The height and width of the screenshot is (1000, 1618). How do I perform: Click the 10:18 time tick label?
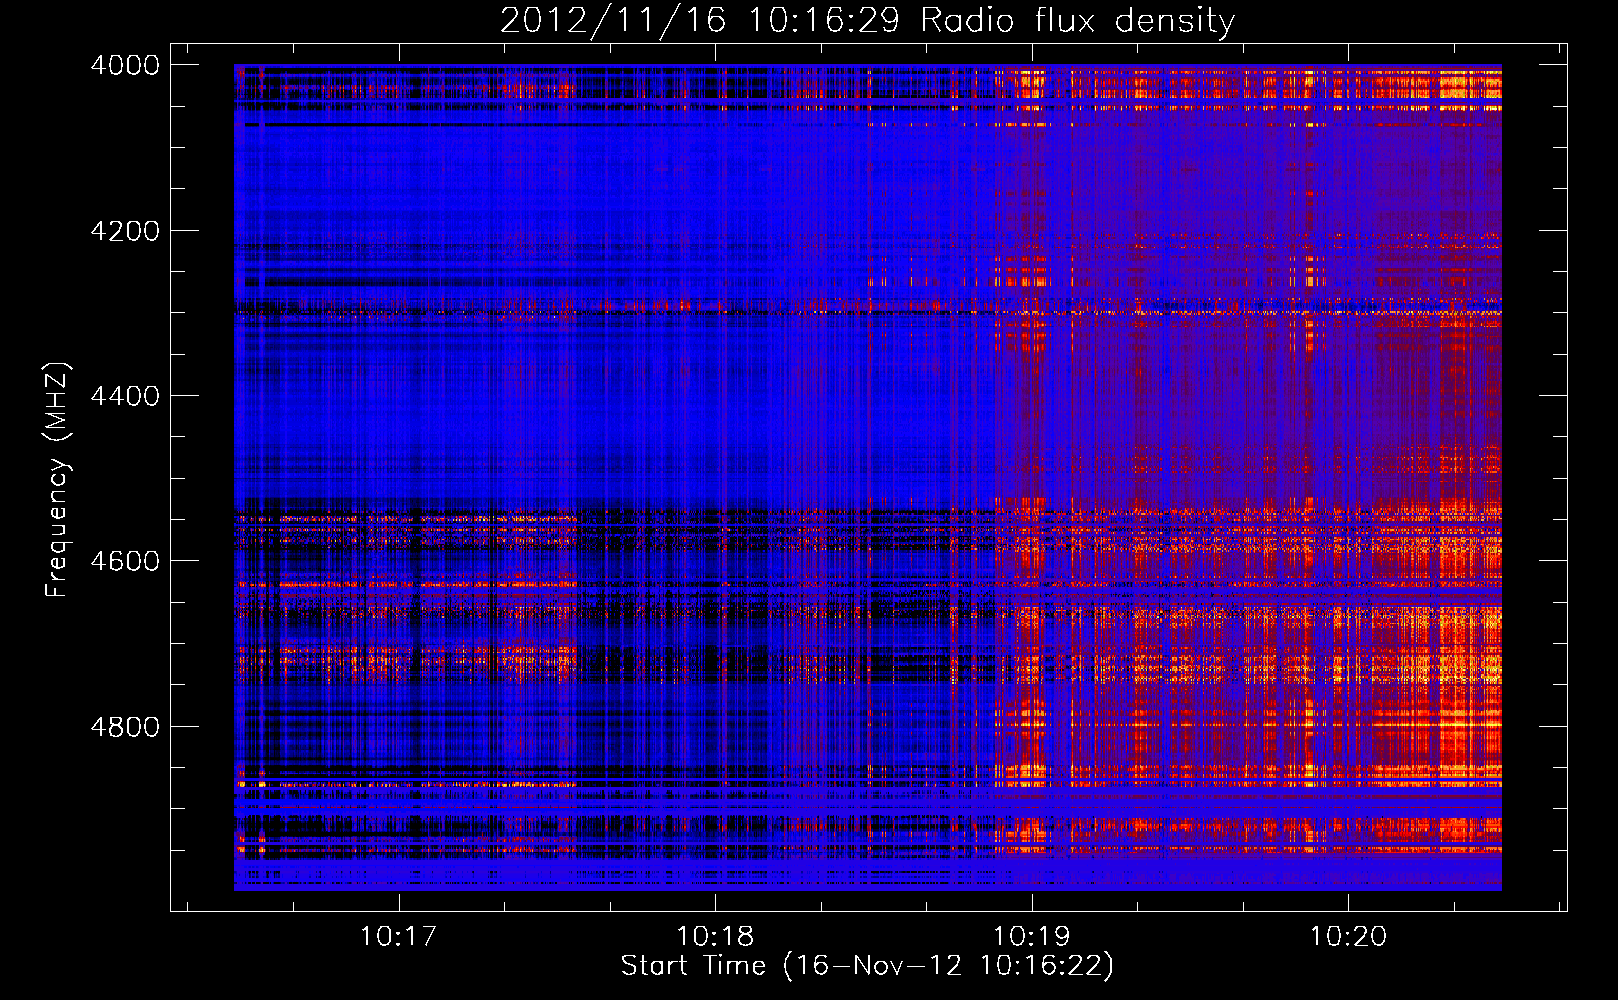[x=715, y=936]
